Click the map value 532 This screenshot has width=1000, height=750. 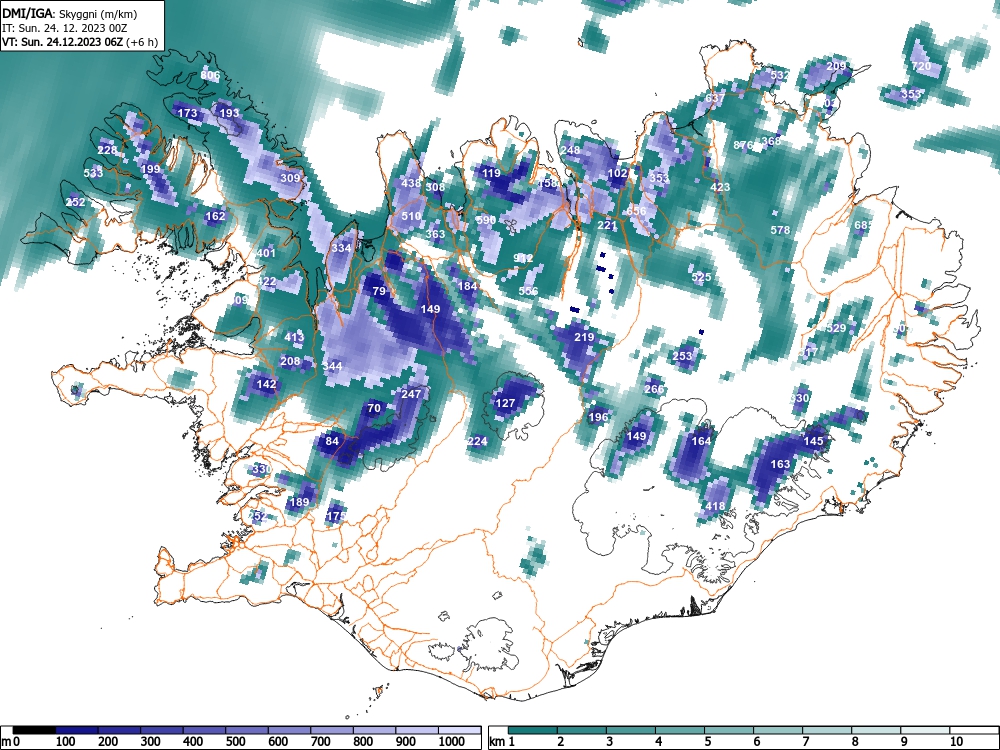click(x=780, y=75)
